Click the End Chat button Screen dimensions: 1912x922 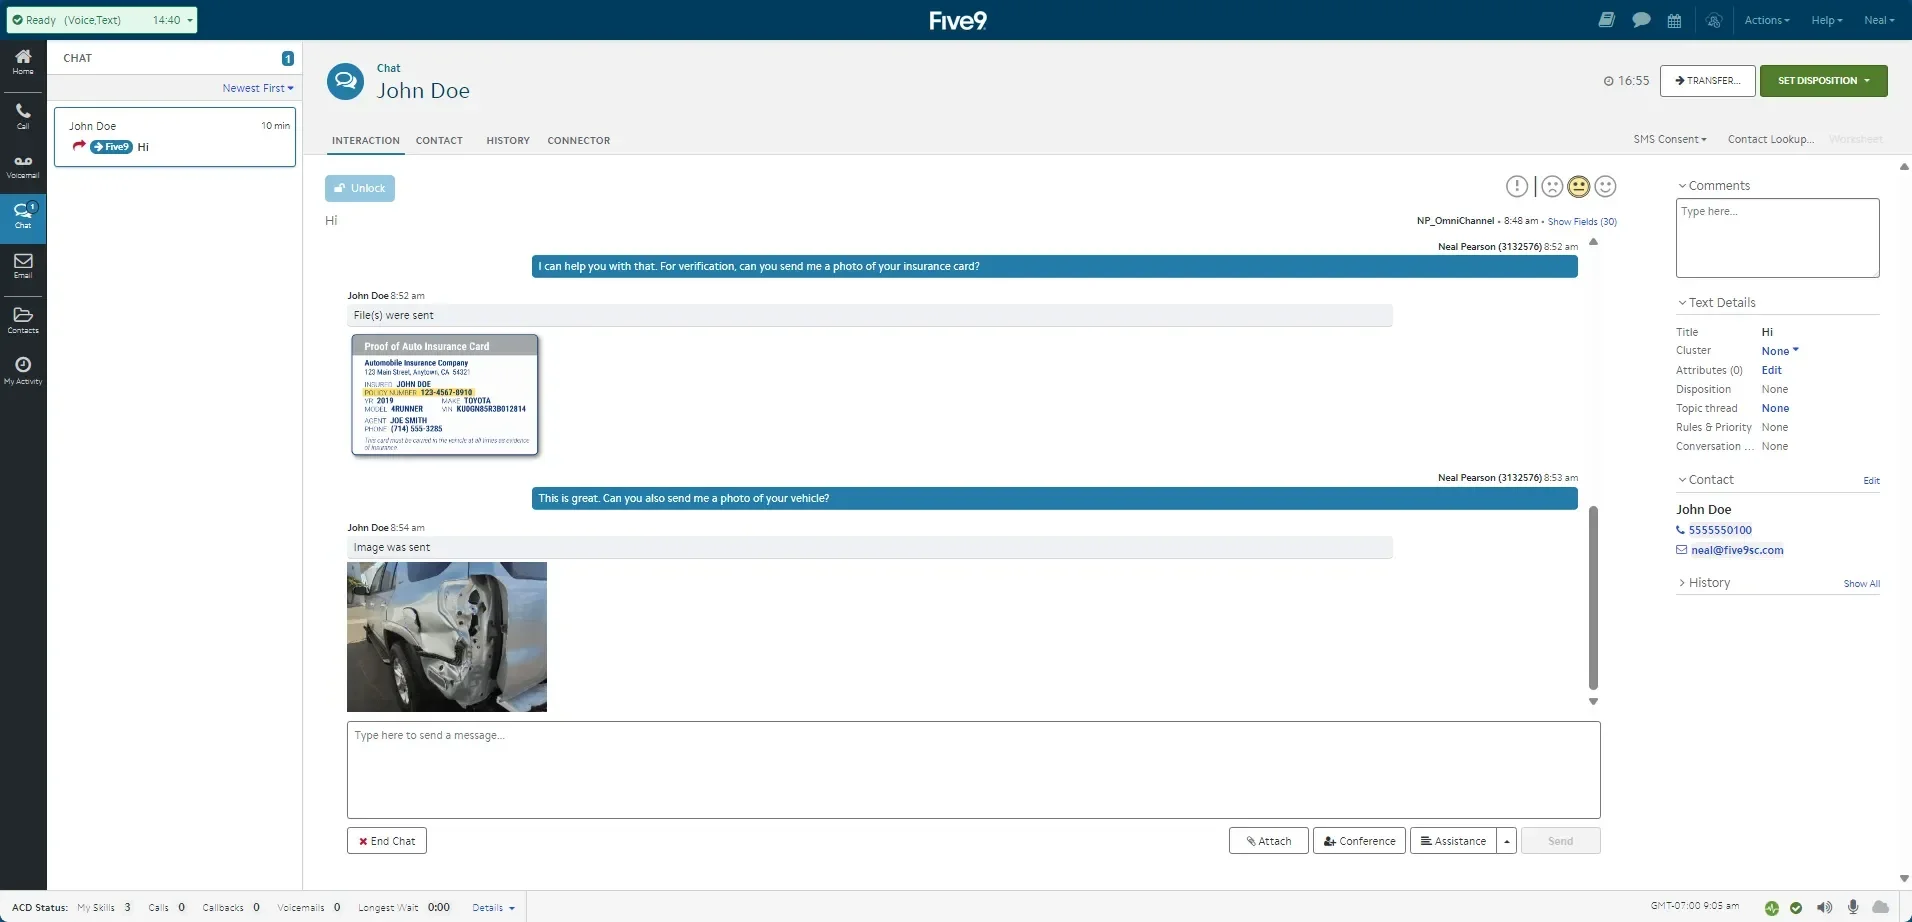[x=387, y=840]
